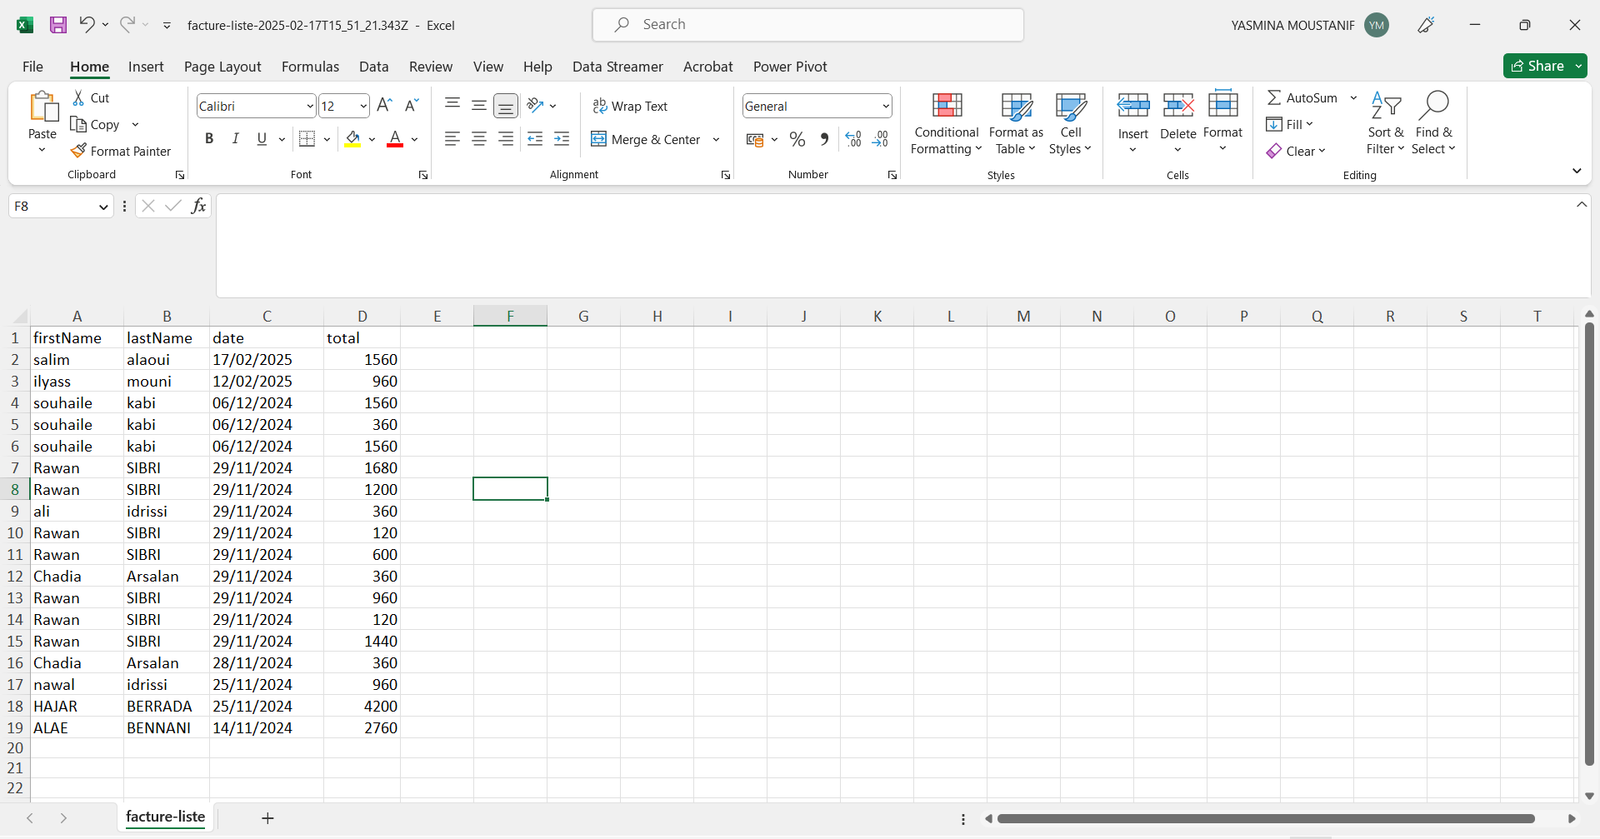Add a new sheet with plus button
1600x839 pixels.
[x=267, y=818]
